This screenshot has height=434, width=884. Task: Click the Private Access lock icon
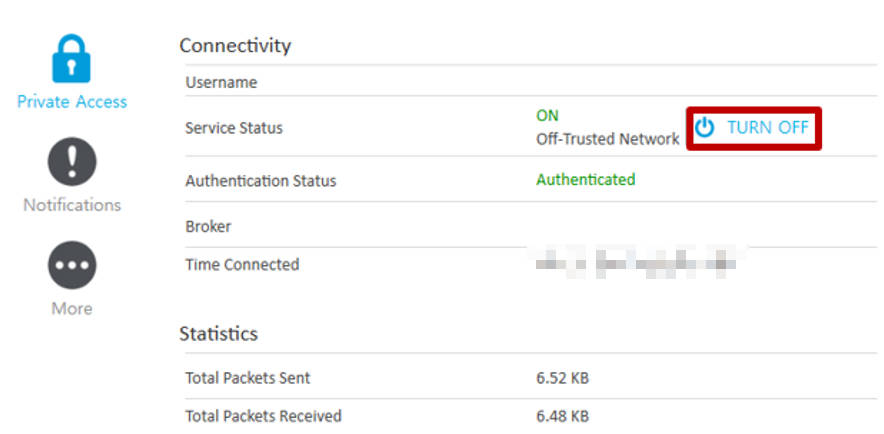tap(72, 59)
